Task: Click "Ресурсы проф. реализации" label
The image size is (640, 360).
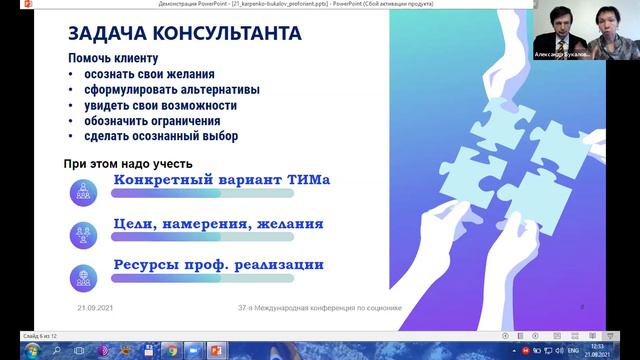Action: [x=218, y=264]
